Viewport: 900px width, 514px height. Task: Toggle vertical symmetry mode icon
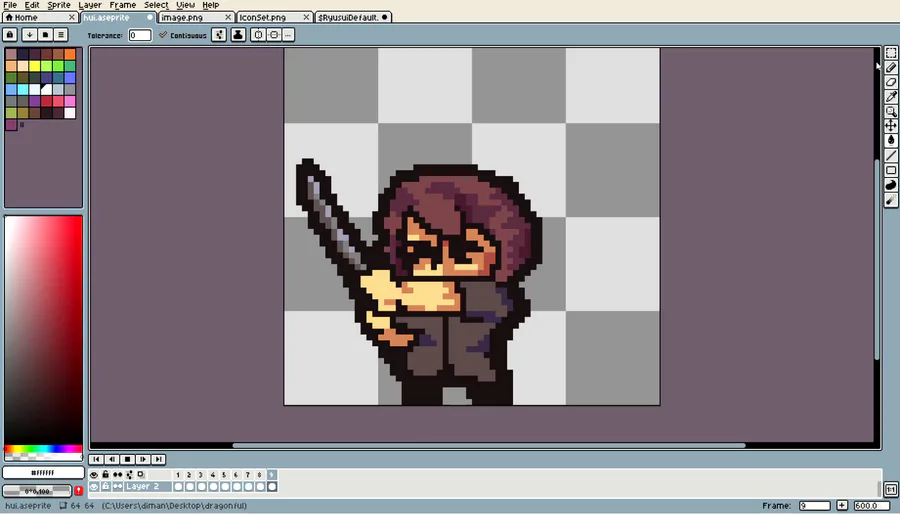[x=274, y=35]
